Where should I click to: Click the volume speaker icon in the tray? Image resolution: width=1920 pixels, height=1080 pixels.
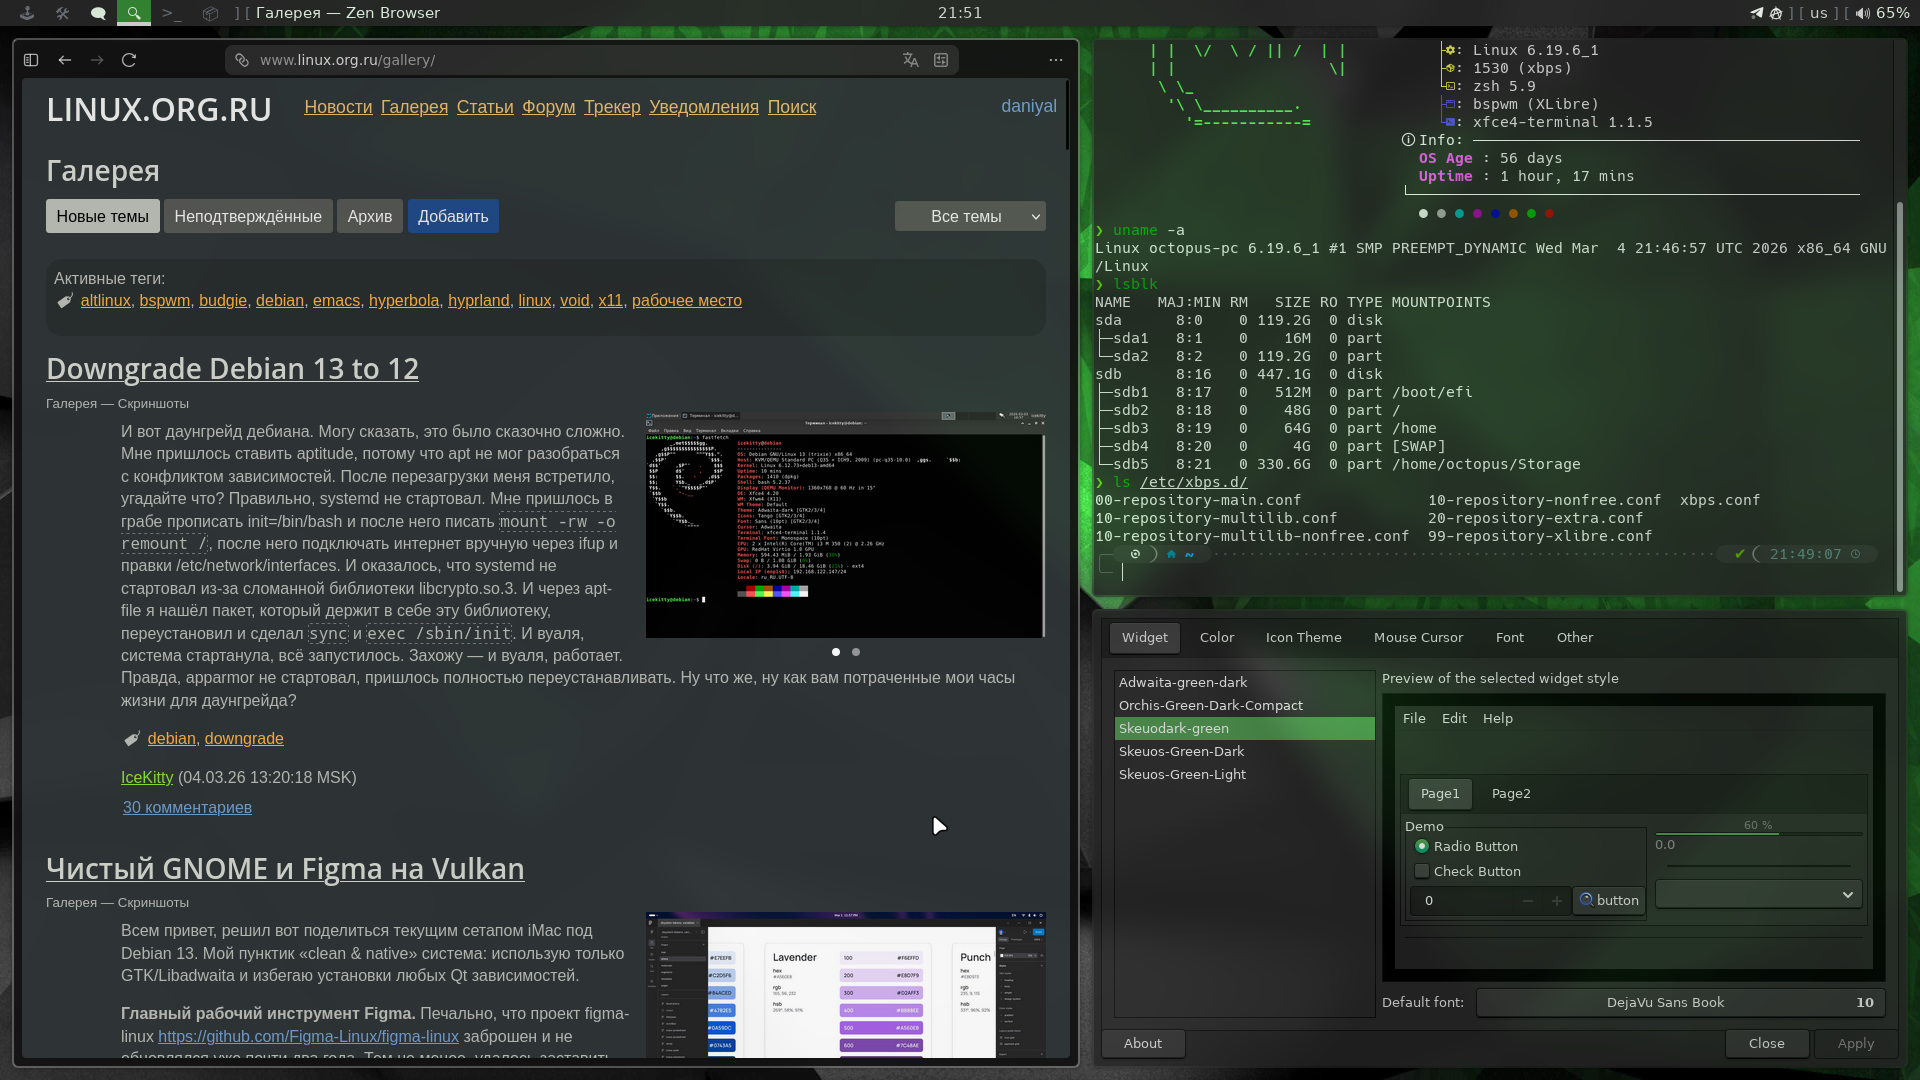(1862, 13)
